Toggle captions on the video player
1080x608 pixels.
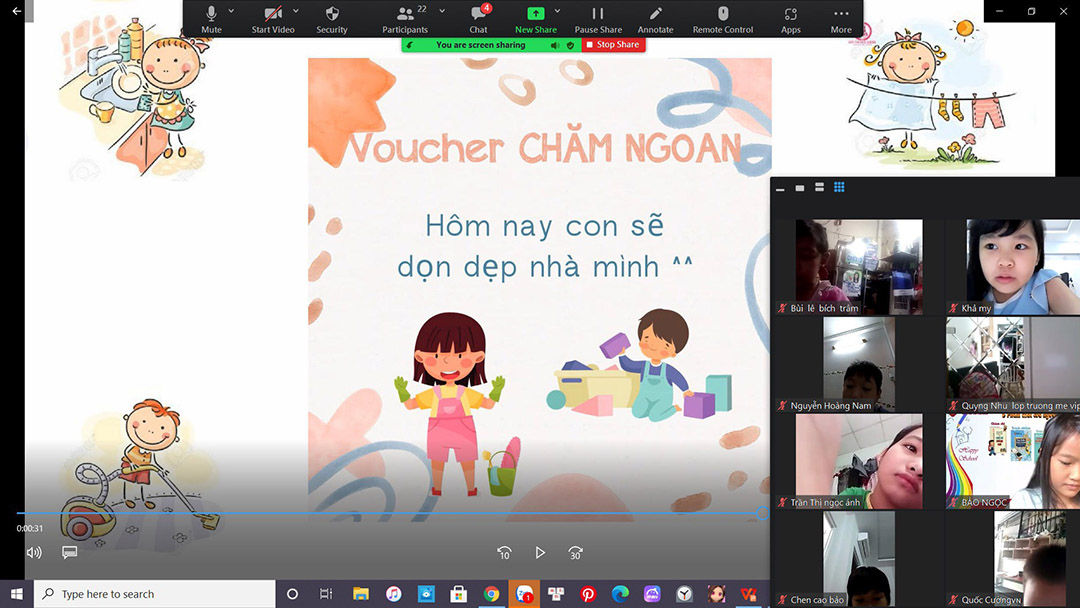(68, 551)
